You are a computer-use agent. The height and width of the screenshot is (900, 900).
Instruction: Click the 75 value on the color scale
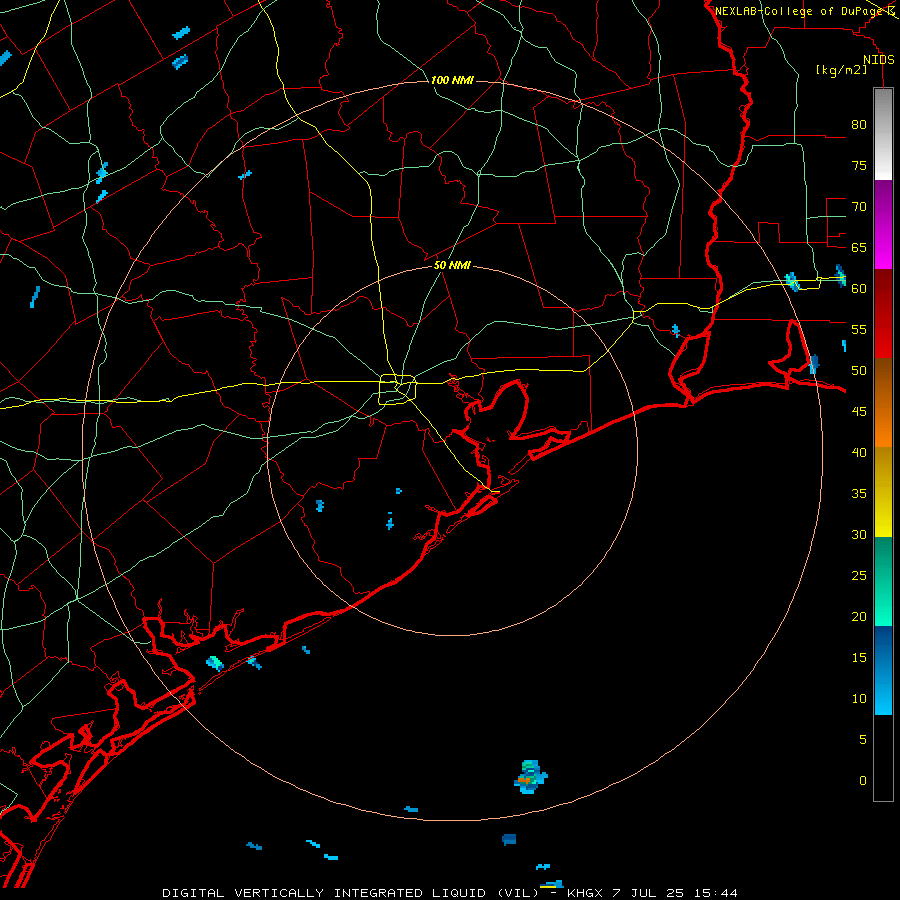tap(859, 165)
